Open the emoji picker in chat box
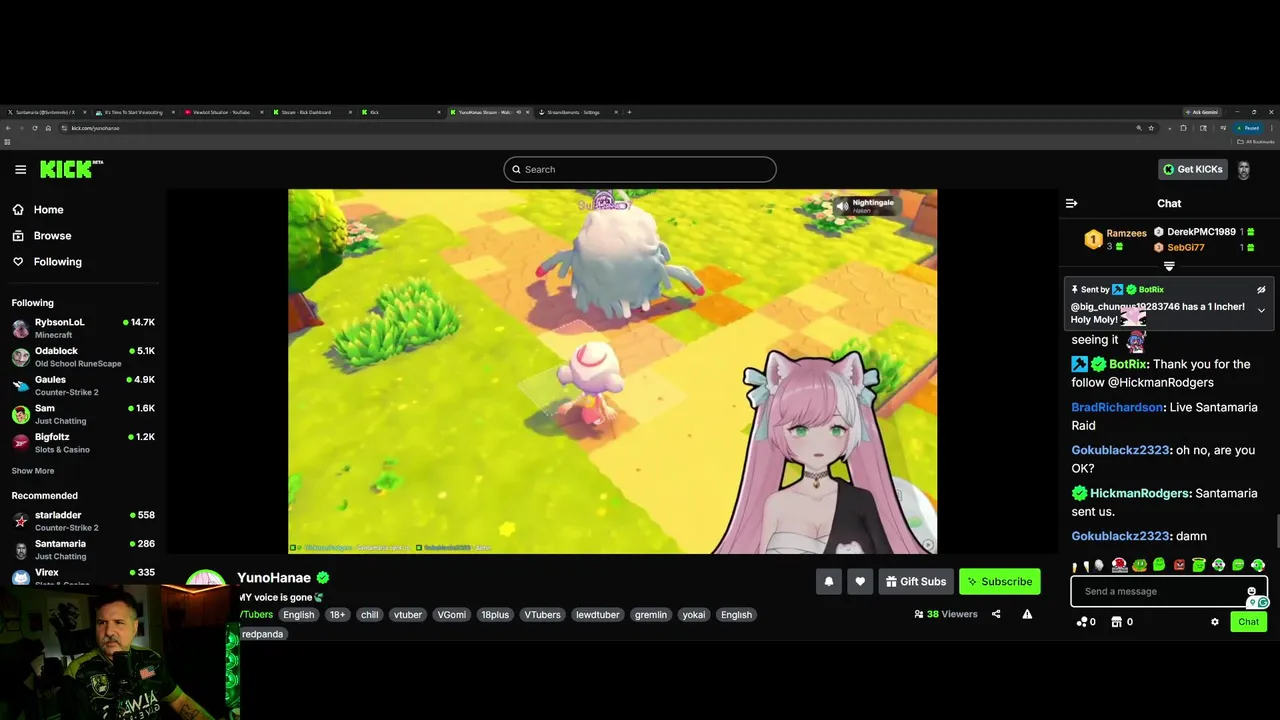 [x=1251, y=591]
